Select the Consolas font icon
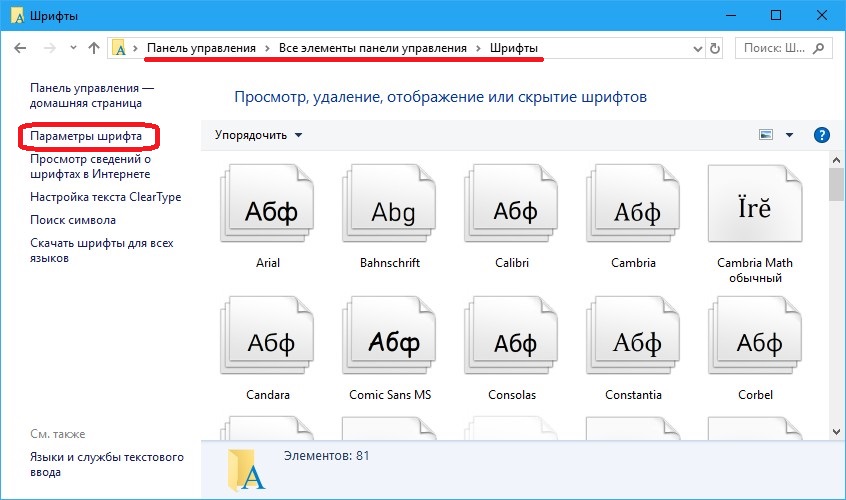Viewport: 846px width, 500px height. pyautogui.click(x=511, y=335)
